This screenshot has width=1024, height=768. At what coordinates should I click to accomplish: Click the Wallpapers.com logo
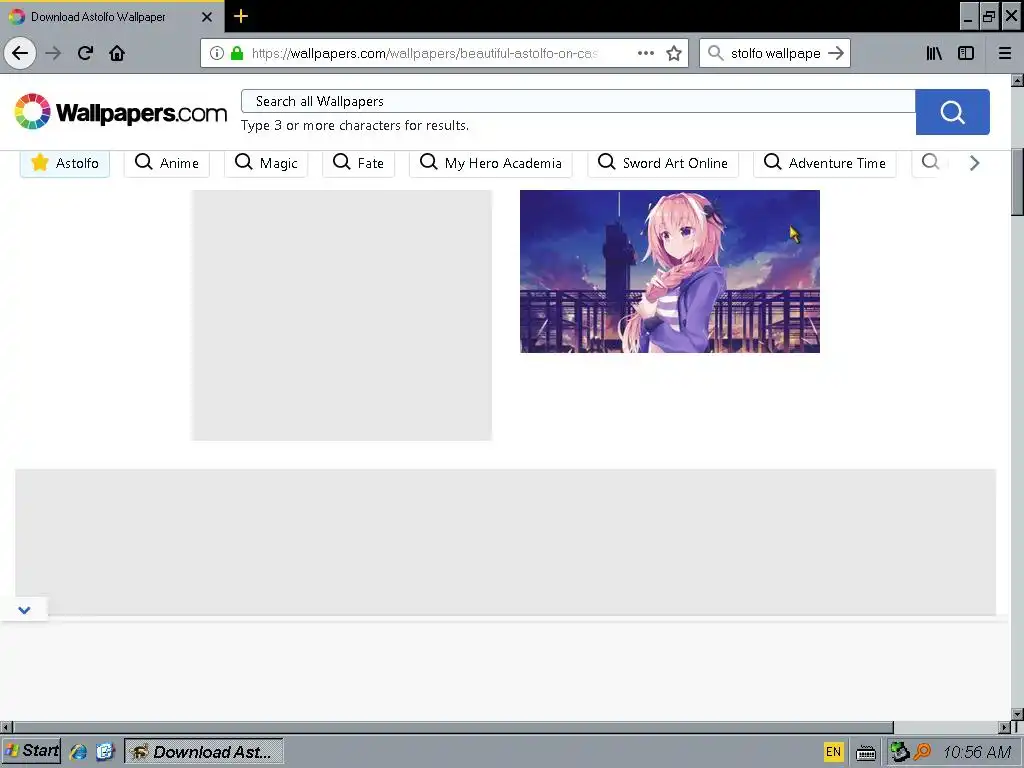tap(121, 112)
